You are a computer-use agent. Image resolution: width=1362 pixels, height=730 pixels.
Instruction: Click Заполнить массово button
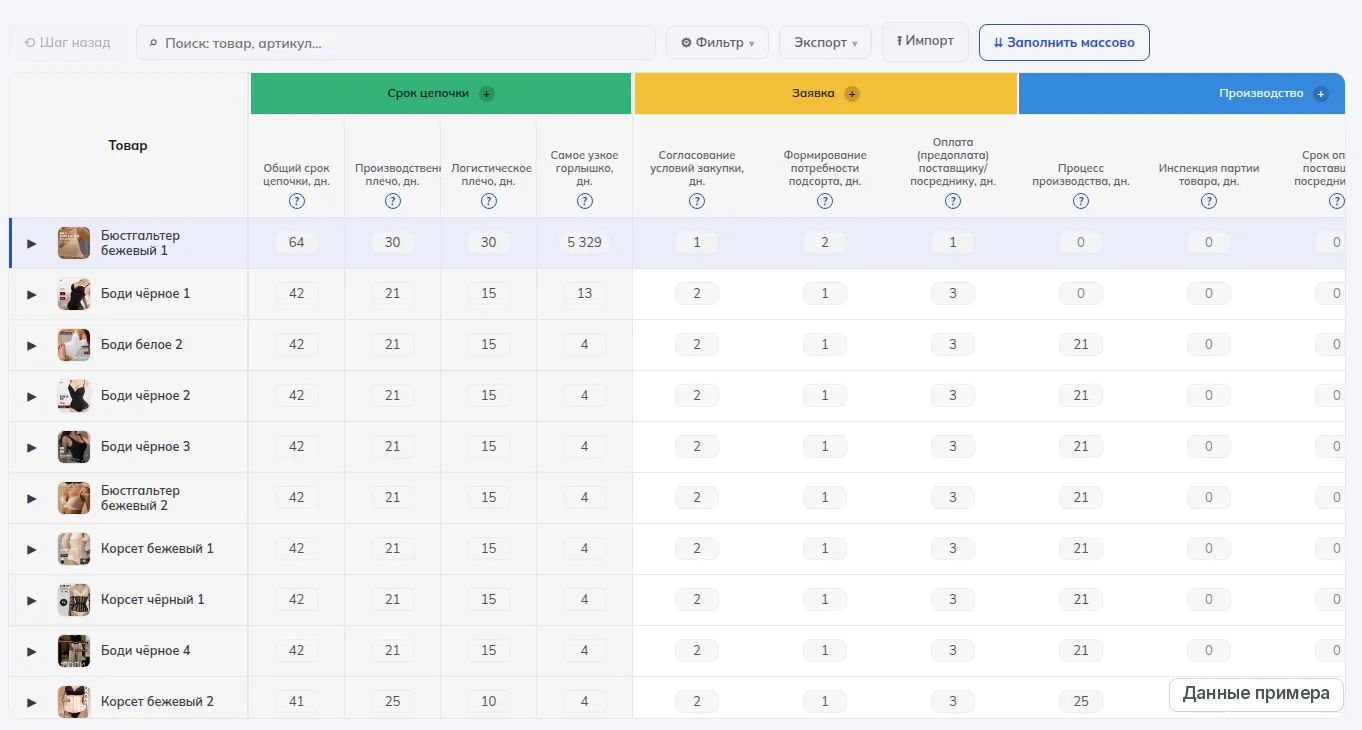coord(1064,43)
